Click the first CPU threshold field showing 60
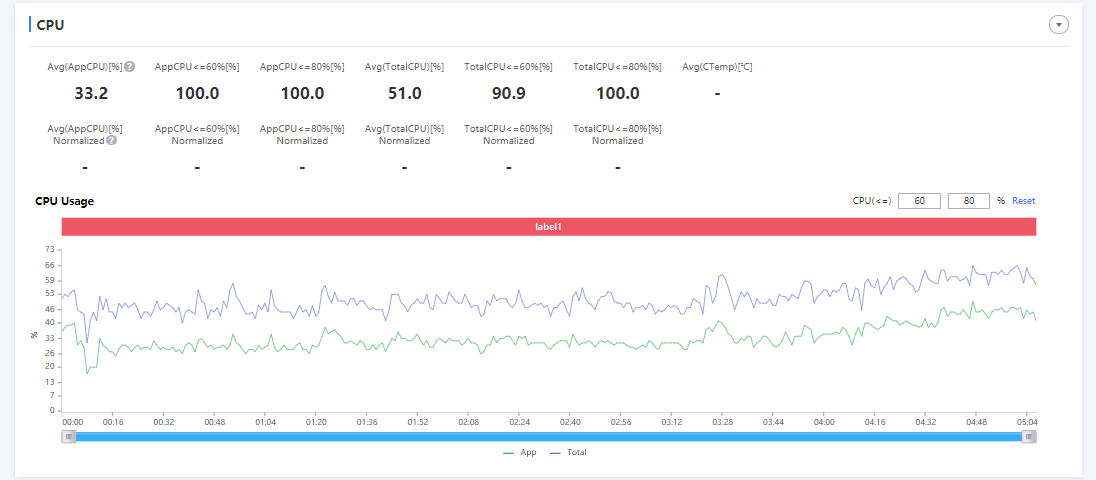 919,201
